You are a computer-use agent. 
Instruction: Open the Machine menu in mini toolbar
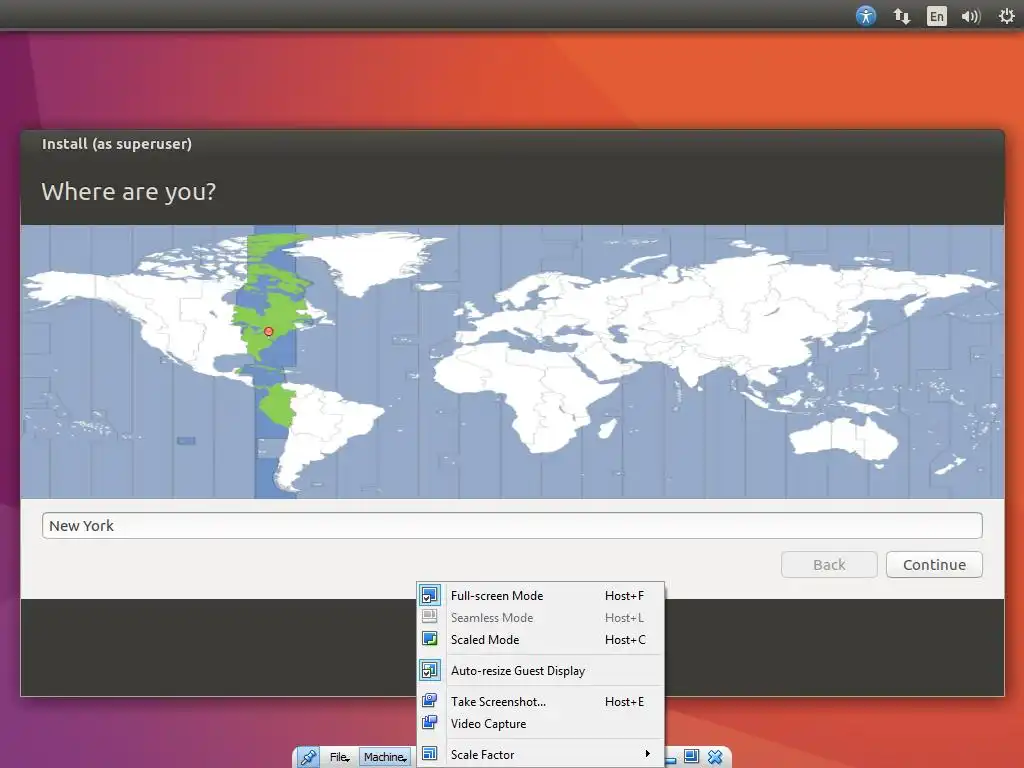click(x=385, y=757)
